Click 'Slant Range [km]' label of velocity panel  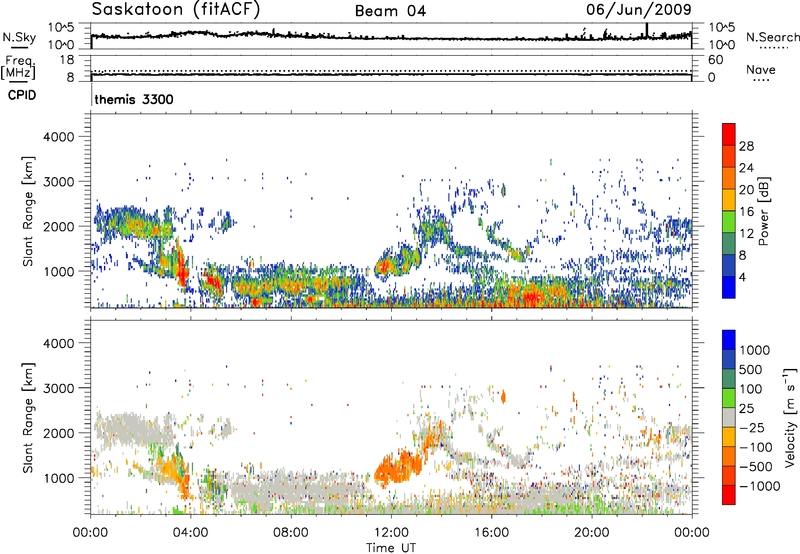(x=28, y=417)
